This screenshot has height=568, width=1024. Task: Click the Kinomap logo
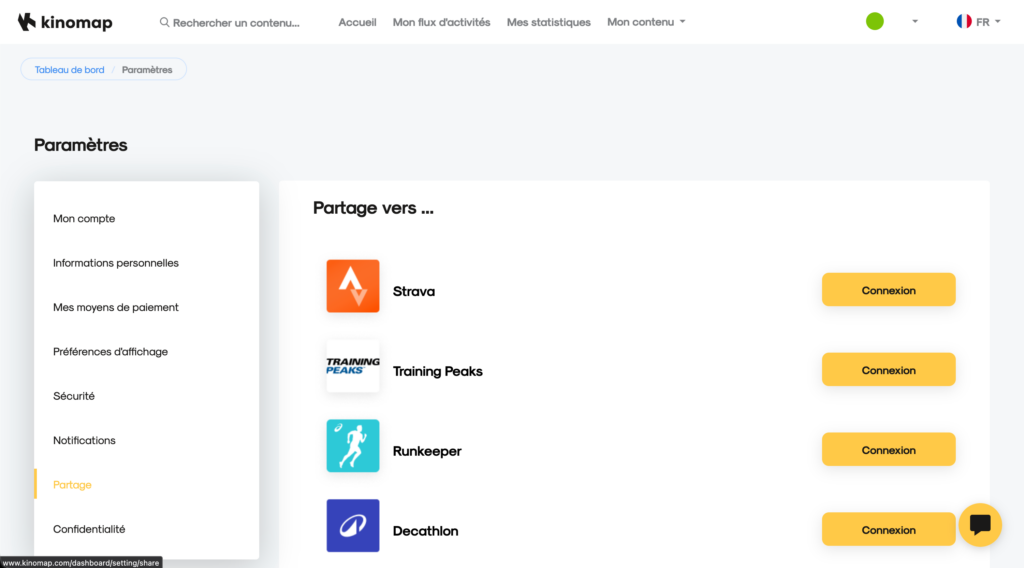click(65, 22)
